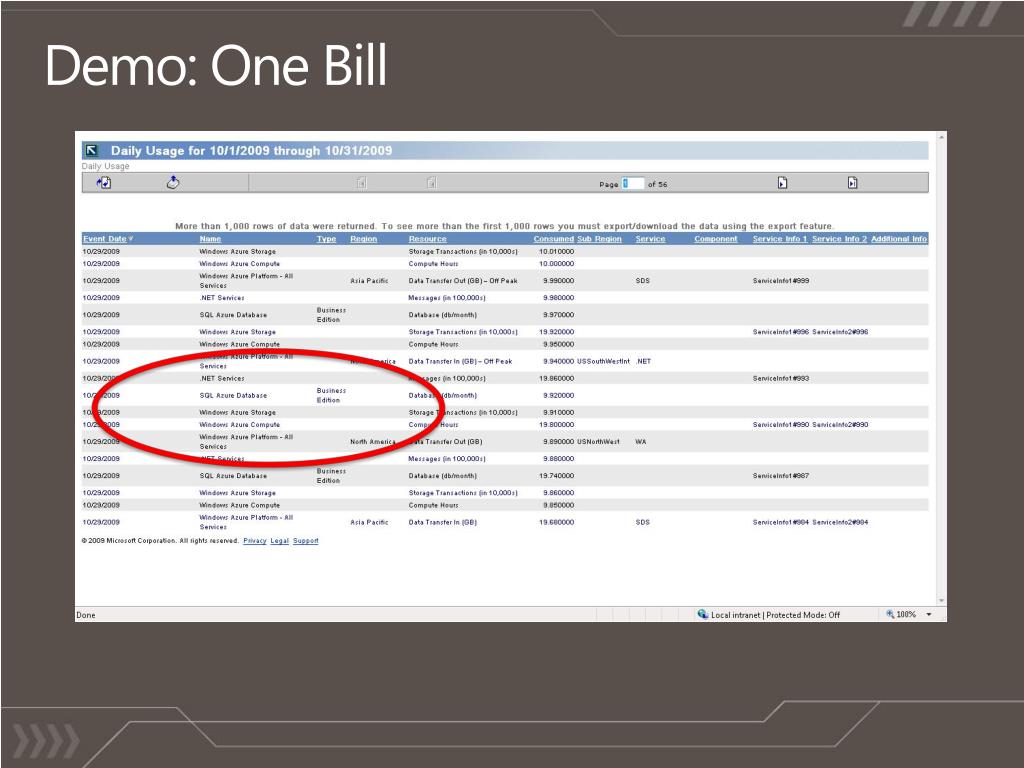Click the export data icon in toolbar
Image resolution: width=1024 pixels, height=768 pixels.
coord(172,182)
